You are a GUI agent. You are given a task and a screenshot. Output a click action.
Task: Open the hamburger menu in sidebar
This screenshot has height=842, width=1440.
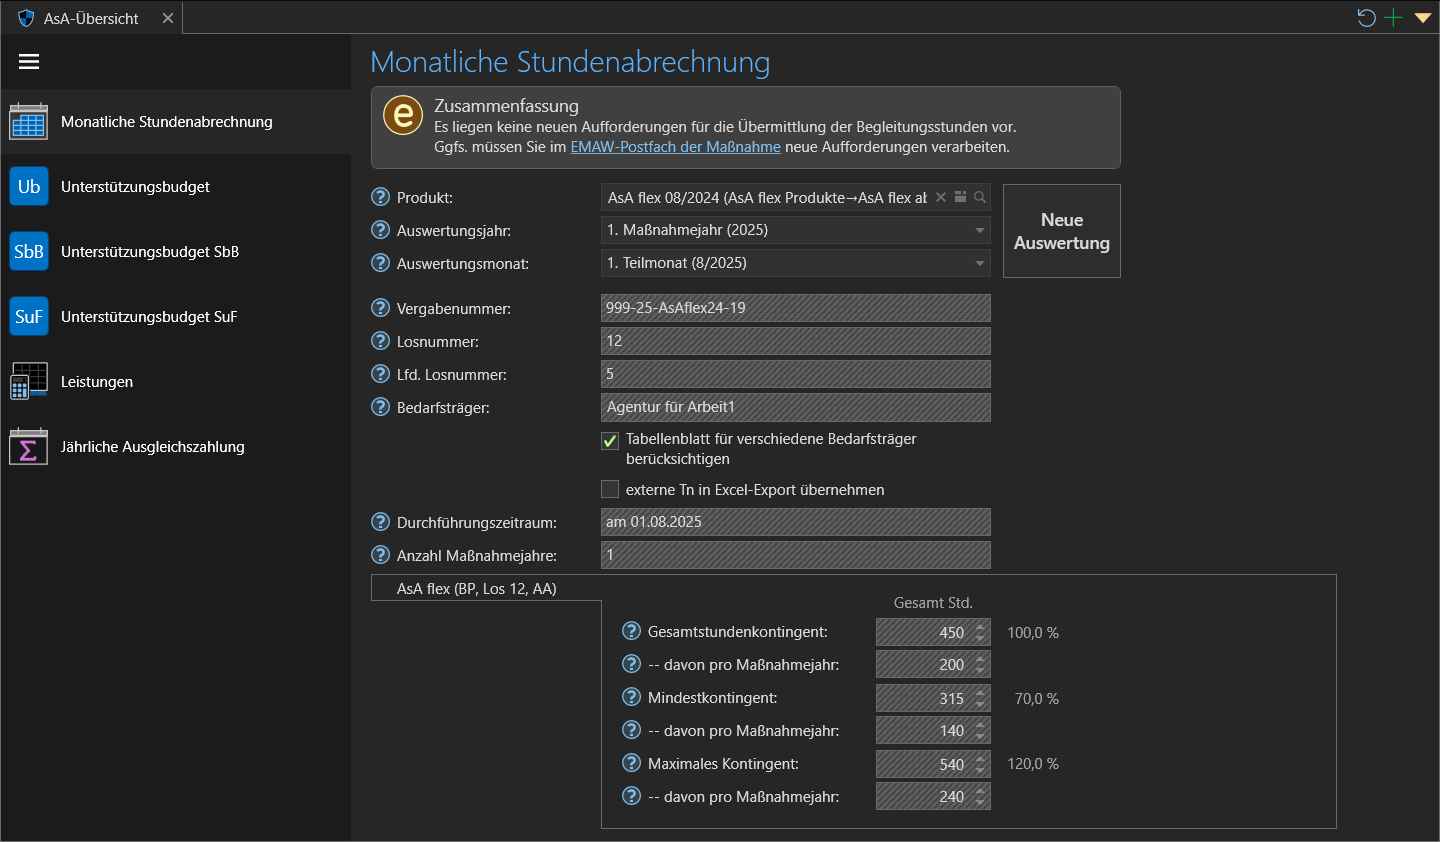[29, 62]
